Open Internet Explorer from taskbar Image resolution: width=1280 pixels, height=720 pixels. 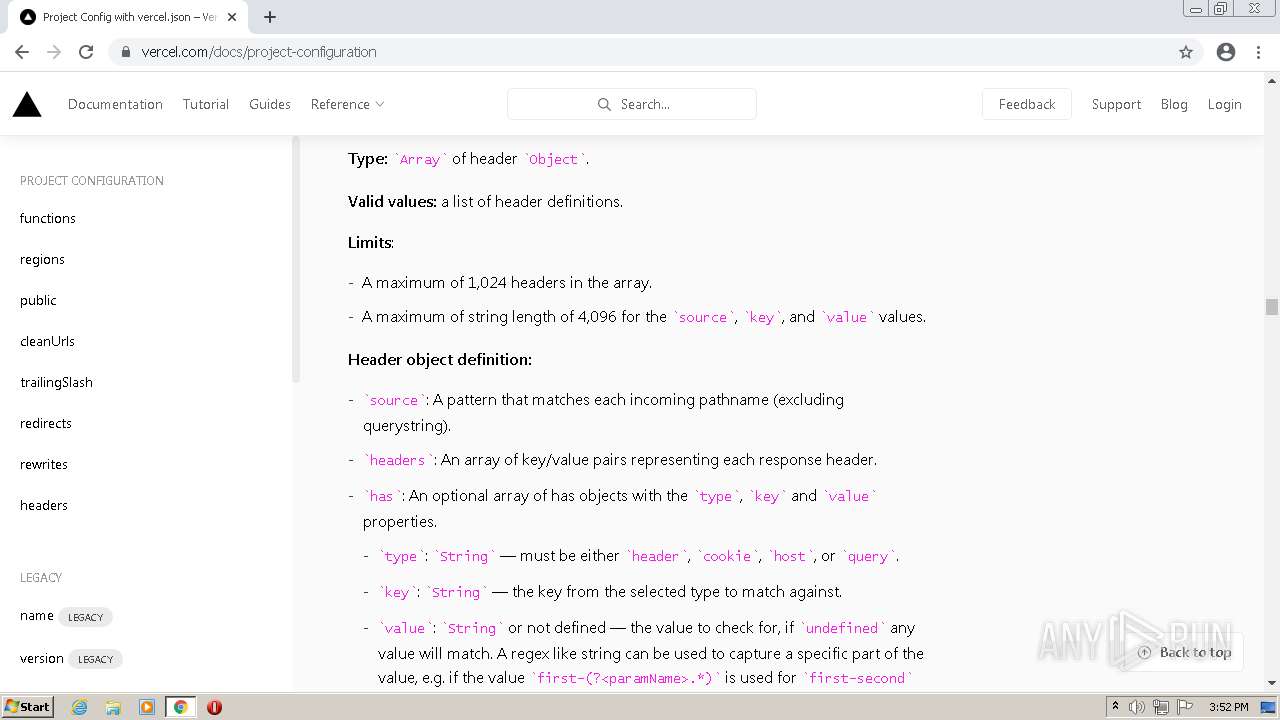coord(79,707)
